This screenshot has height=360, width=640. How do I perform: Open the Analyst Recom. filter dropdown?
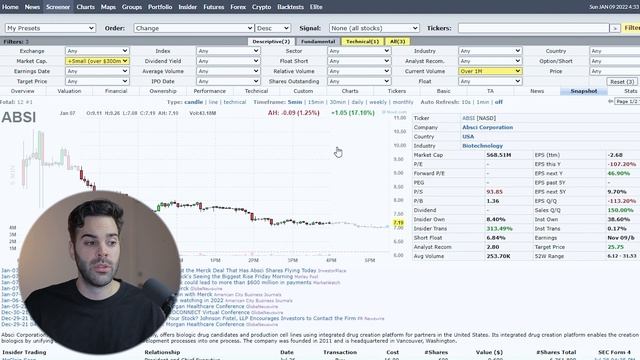(x=490, y=61)
